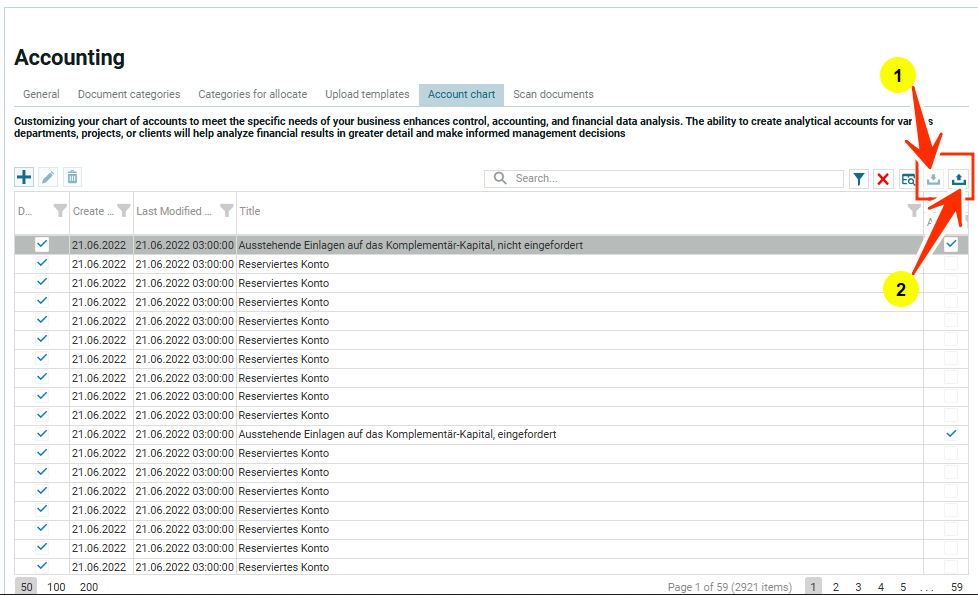
Task: Toggle the right-side checkbox in highlighted first row
Action: (951, 244)
